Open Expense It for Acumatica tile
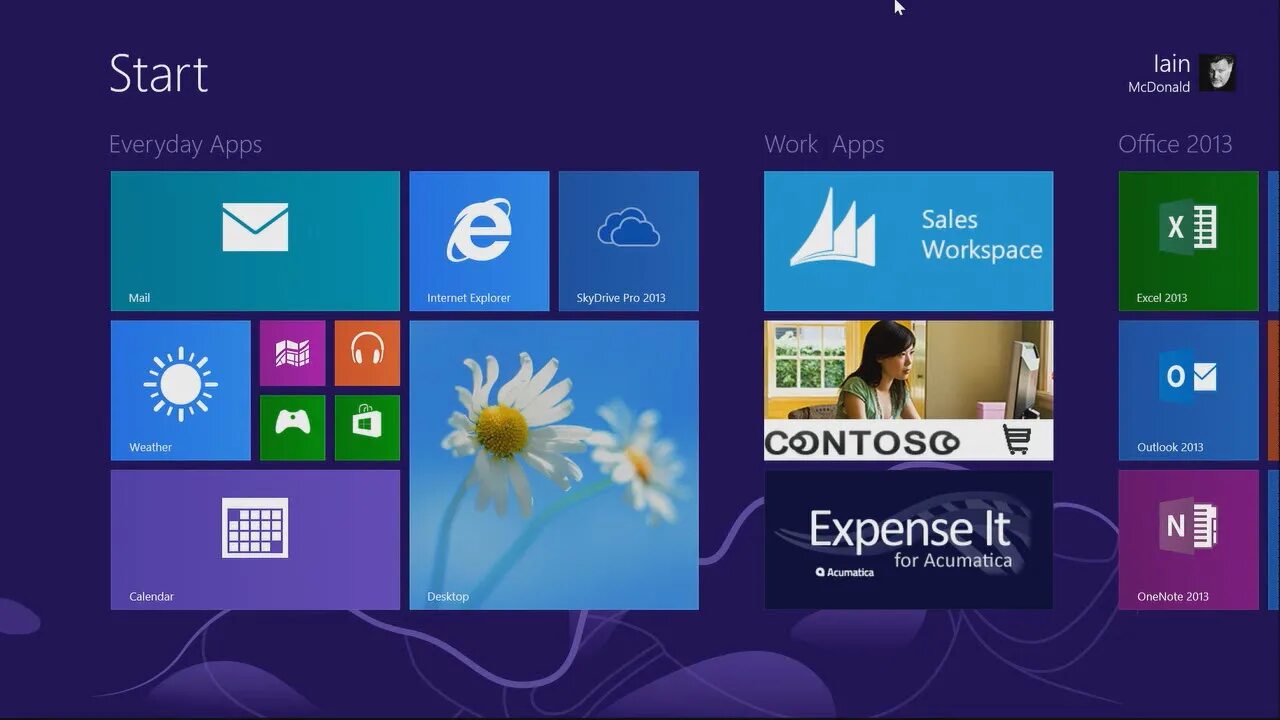This screenshot has width=1280, height=720. click(909, 540)
